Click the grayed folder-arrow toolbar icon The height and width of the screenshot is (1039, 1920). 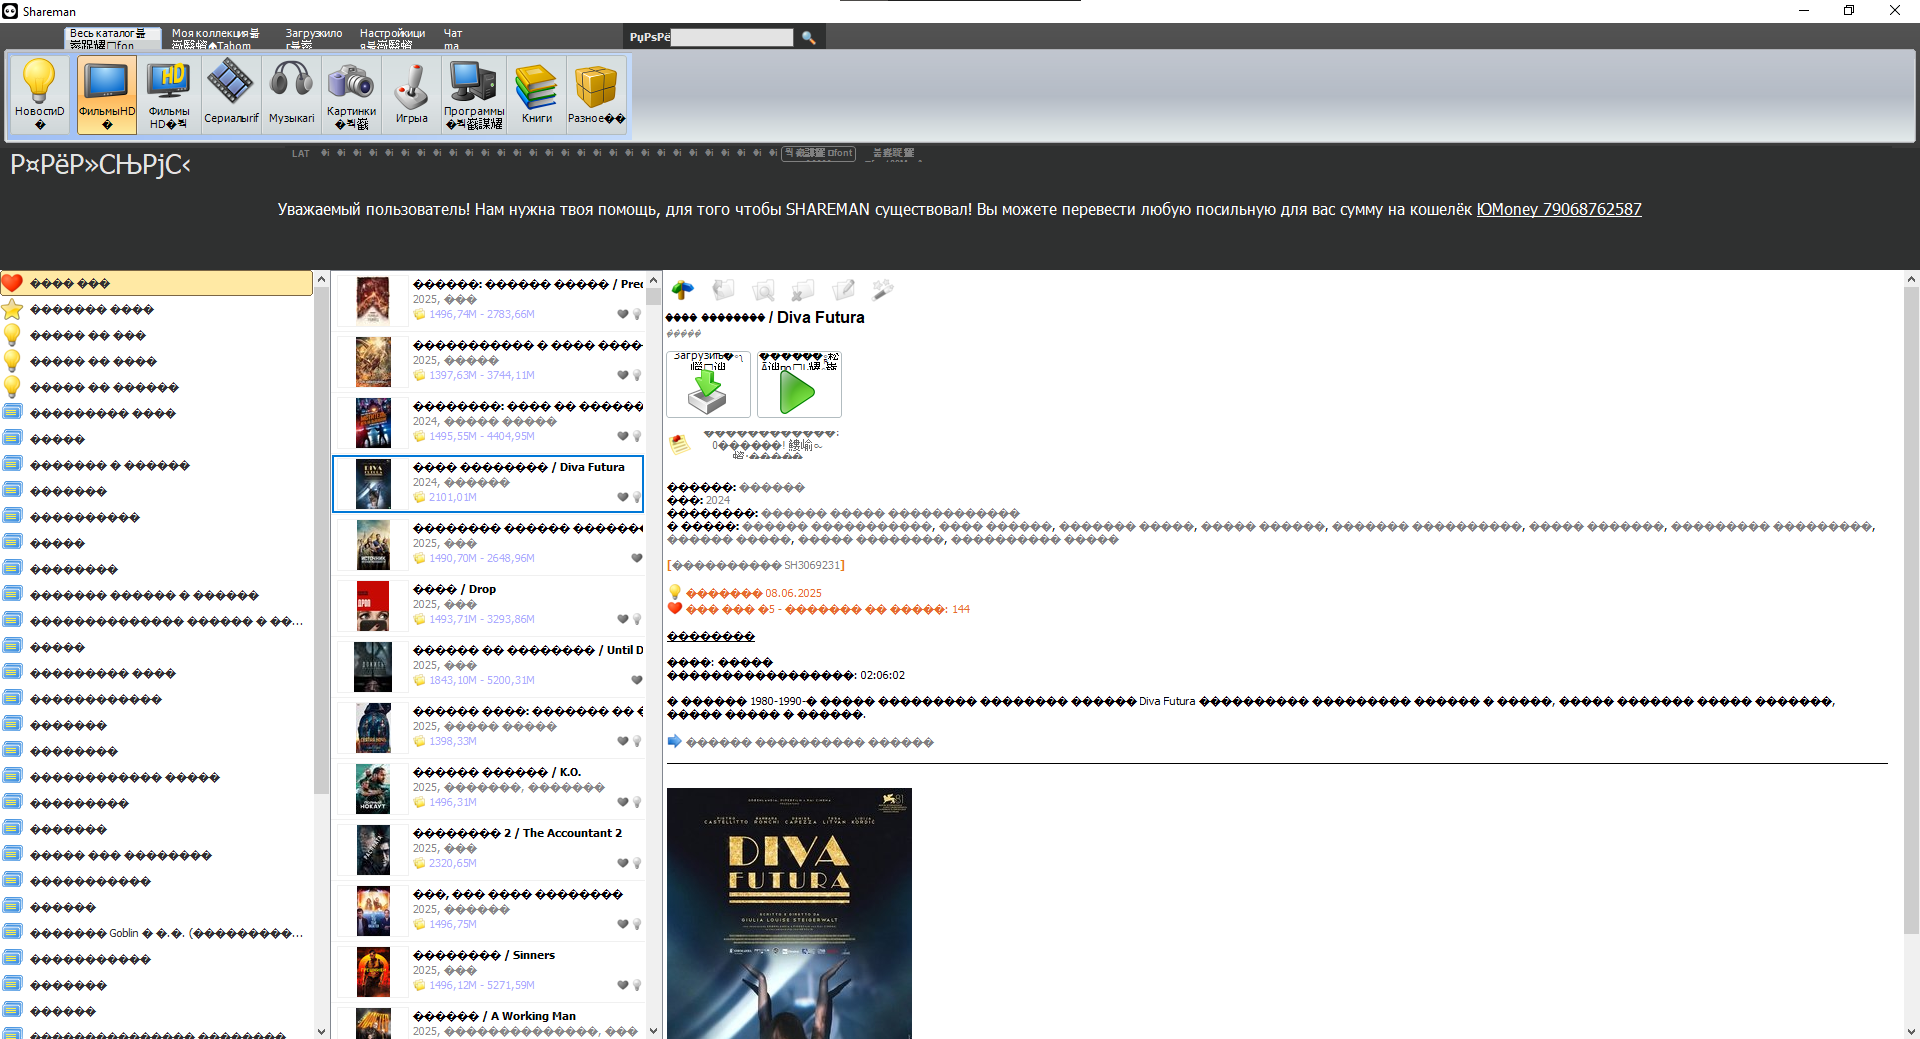point(723,290)
